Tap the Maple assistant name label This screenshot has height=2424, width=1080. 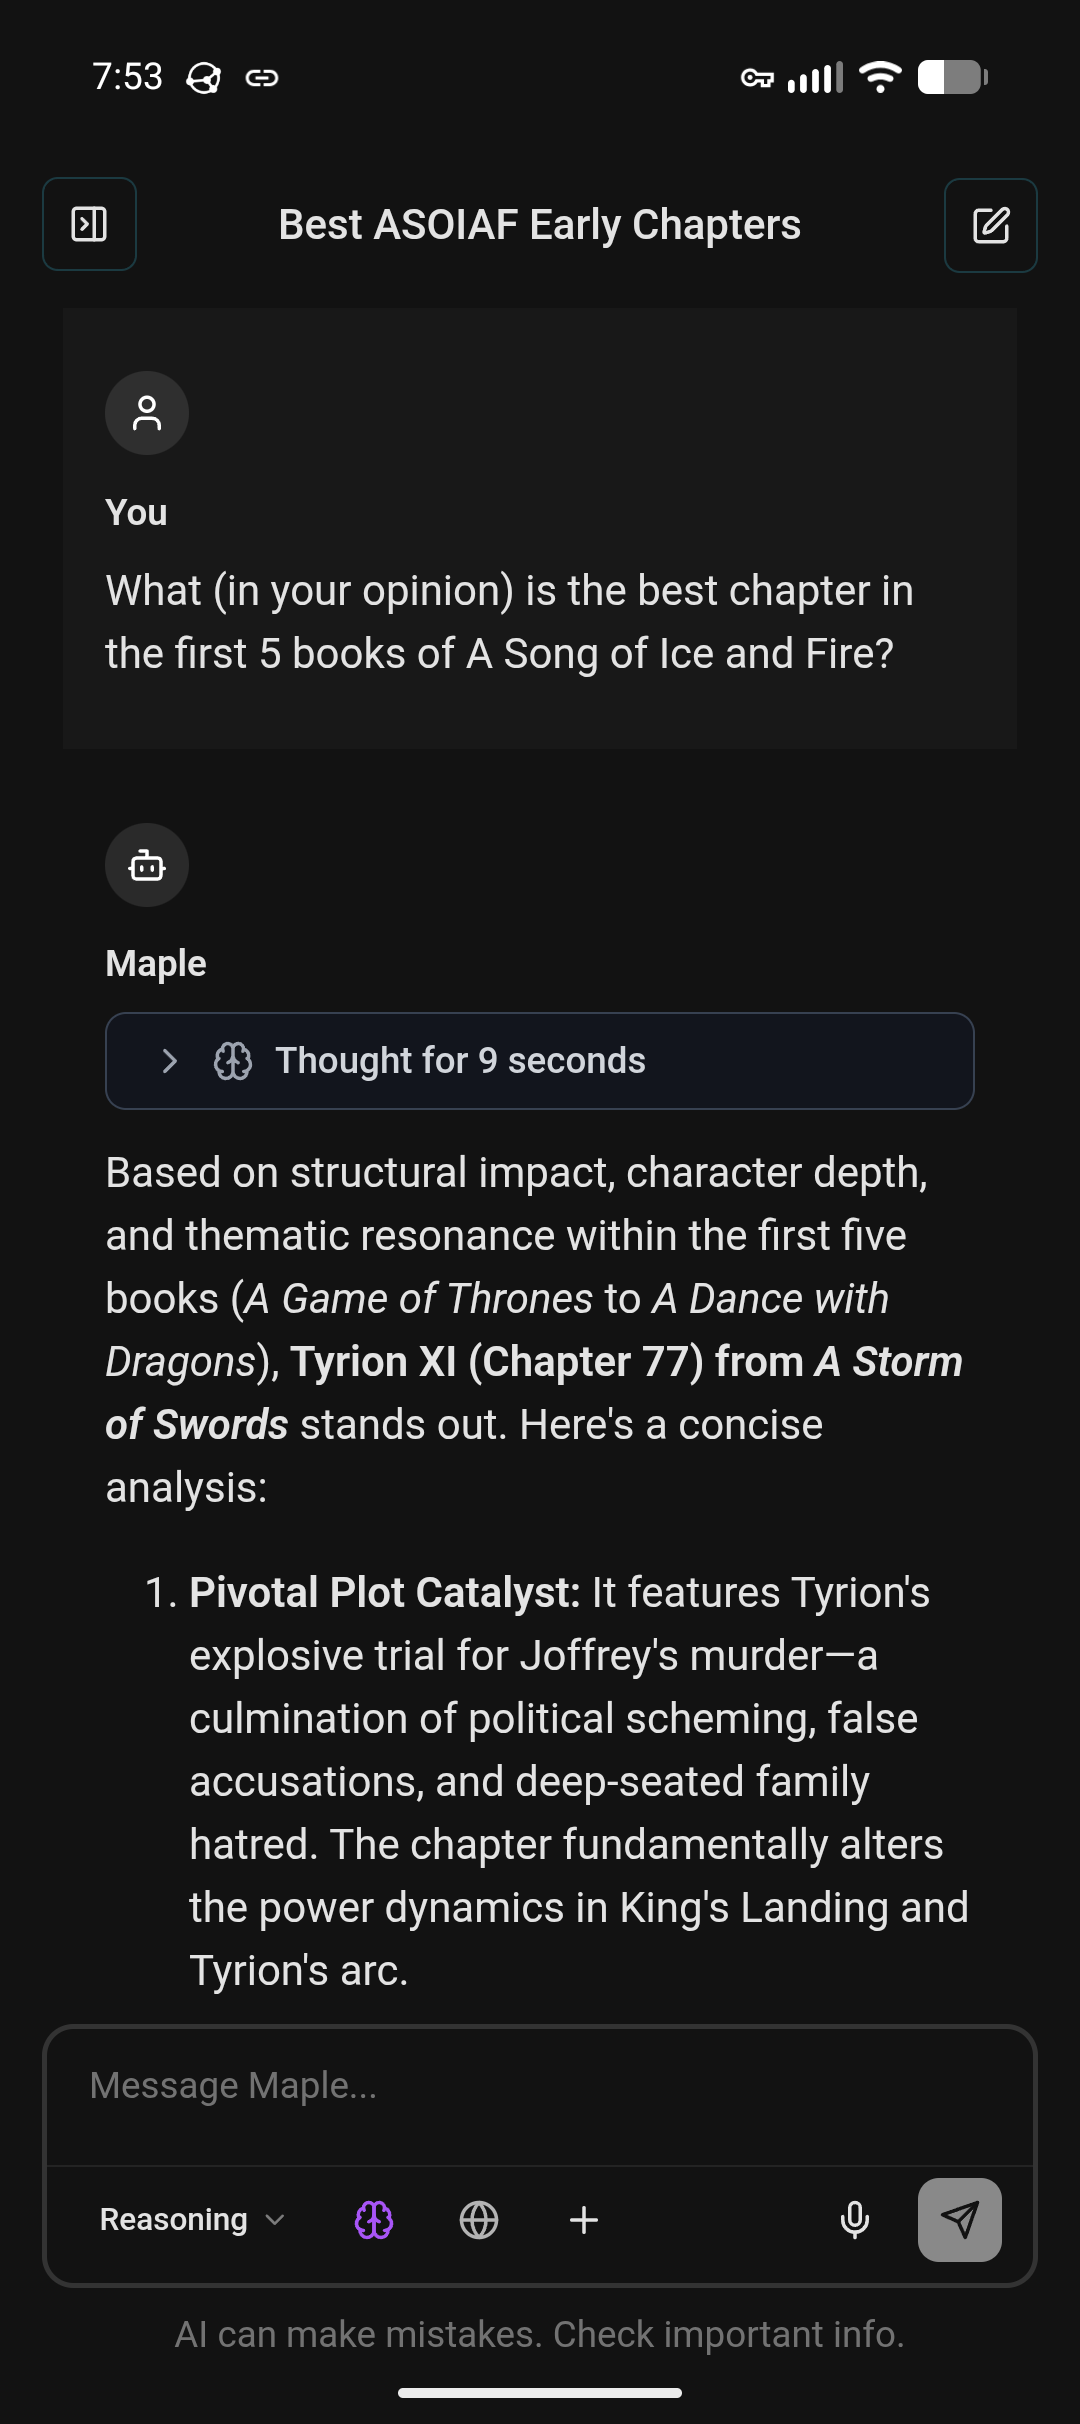click(x=156, y=963)
